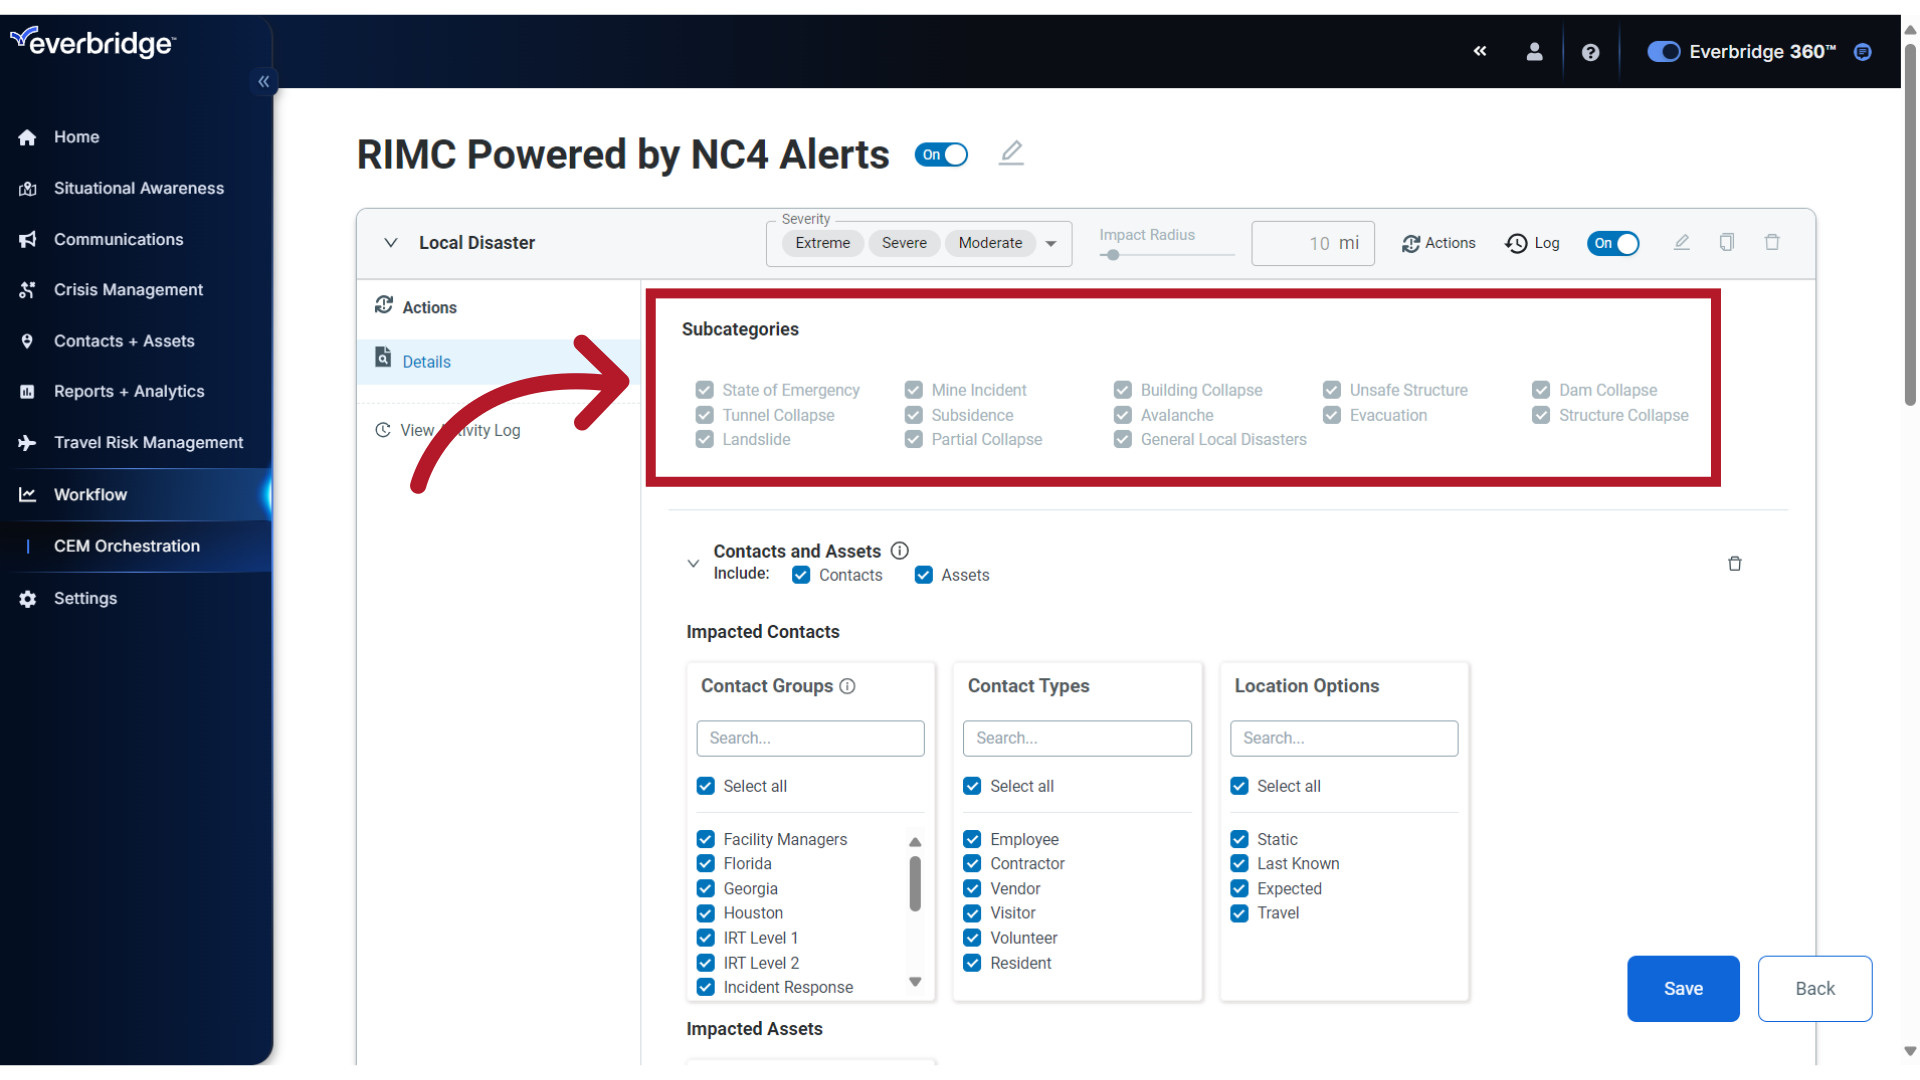The width and height of the screenshot is (1920, 1080).
Task: Open Reports + Analytics in sidebar
Action: pos(129,392)
